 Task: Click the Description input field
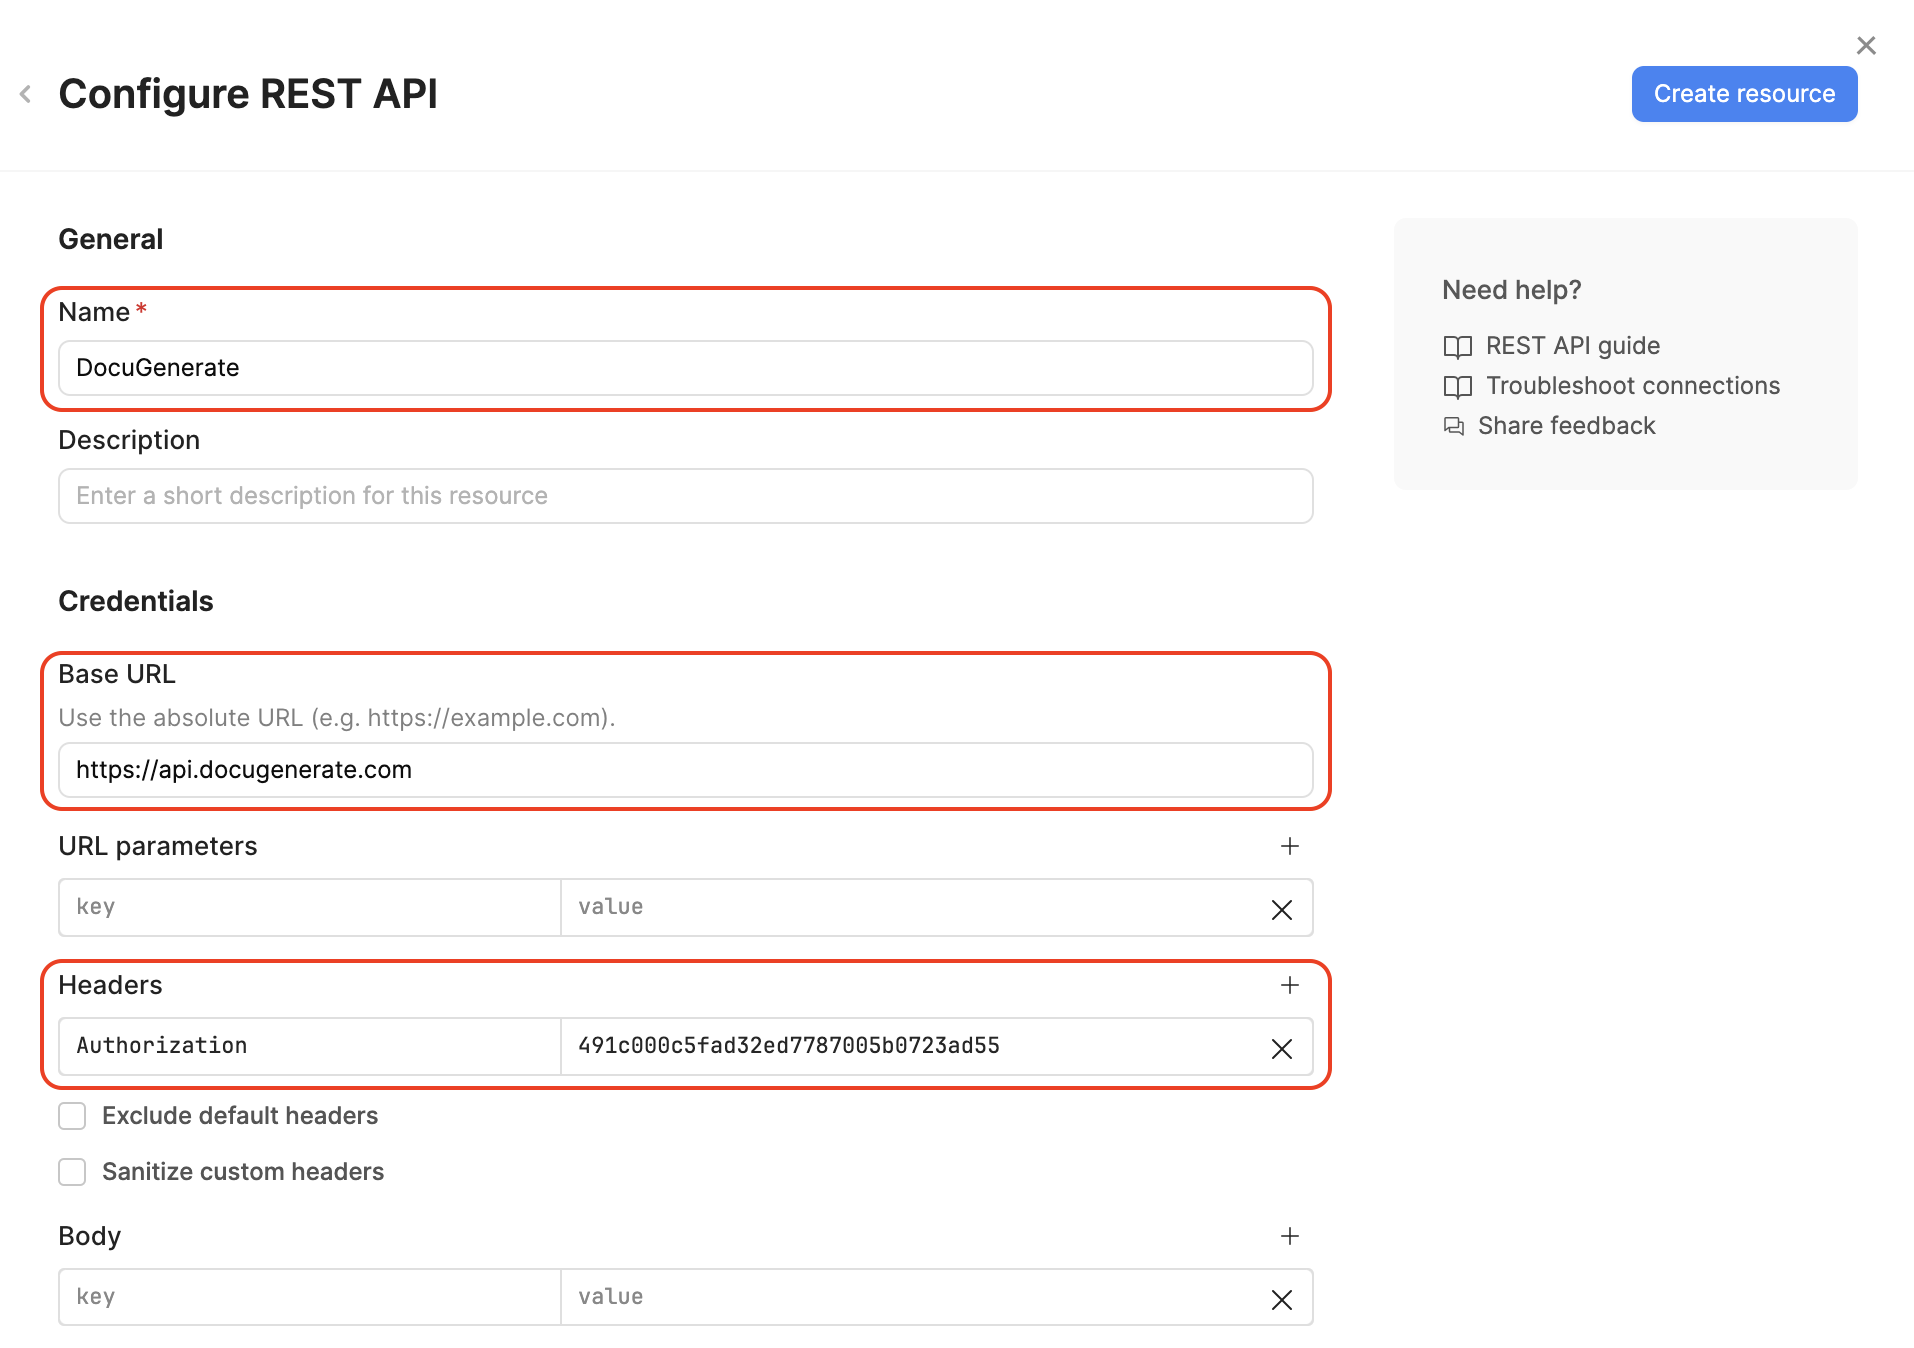(685, 496)
